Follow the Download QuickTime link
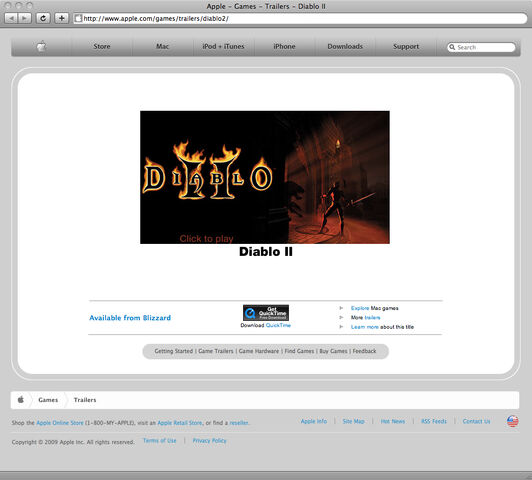 coord(278,325)
